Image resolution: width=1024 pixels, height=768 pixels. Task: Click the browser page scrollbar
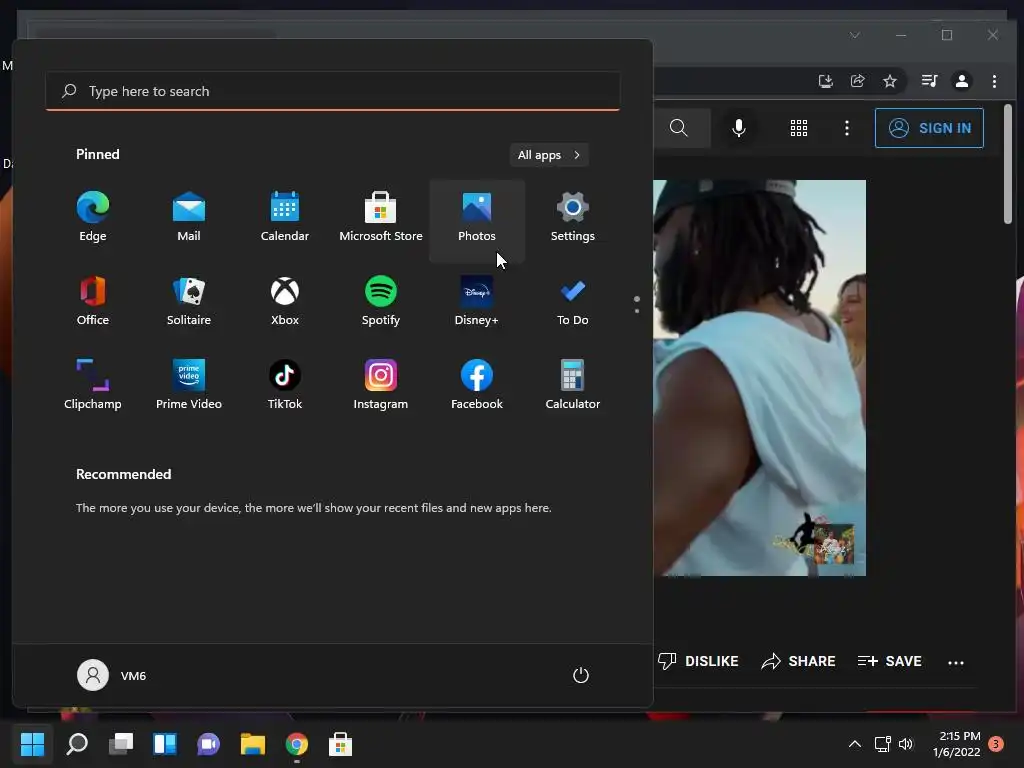click(x=1008, y=165)
